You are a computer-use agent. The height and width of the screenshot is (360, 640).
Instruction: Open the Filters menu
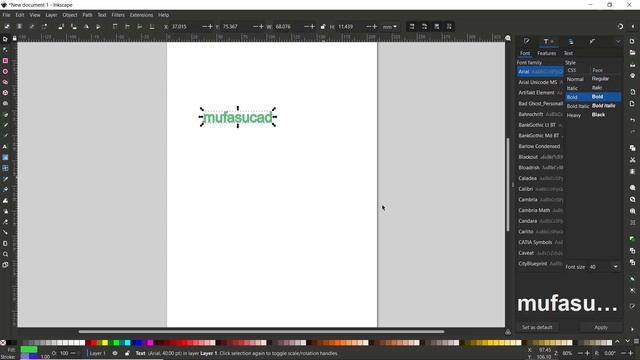(x=118, y=15)
